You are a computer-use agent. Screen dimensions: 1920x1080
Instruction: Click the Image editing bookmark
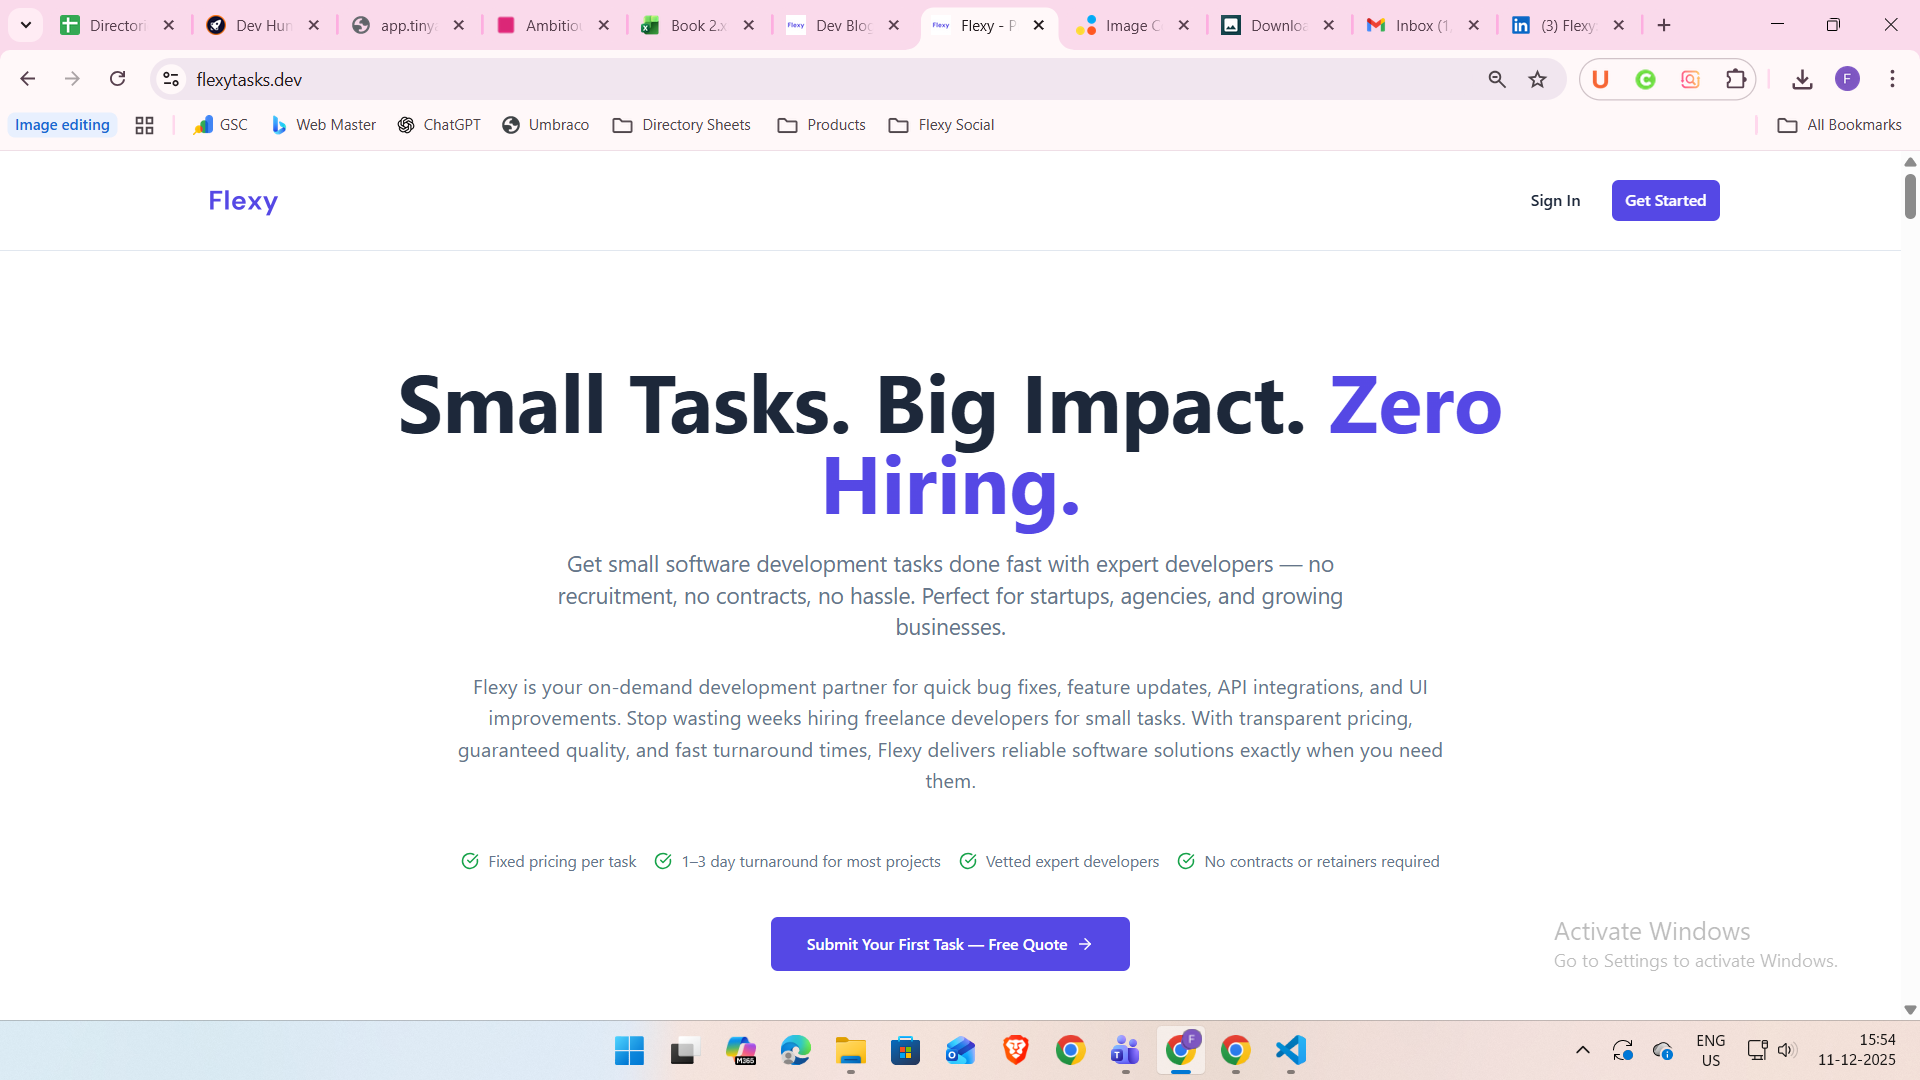click(x=62, y=125)
